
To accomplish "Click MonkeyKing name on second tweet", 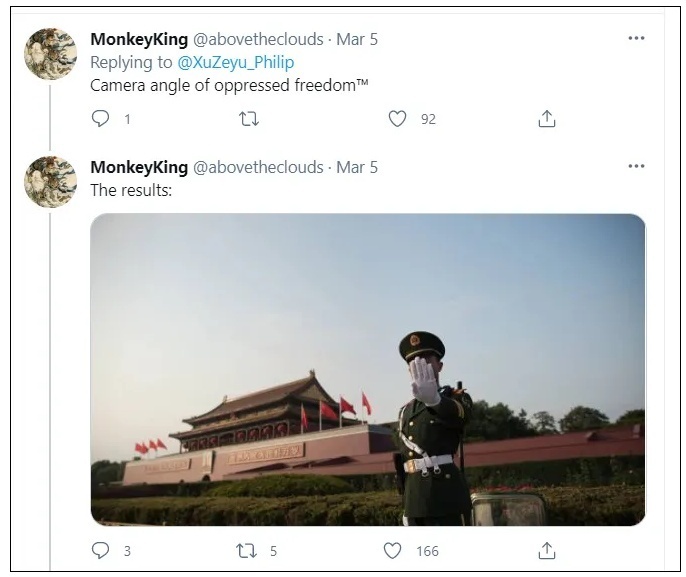I will [138, 167].
